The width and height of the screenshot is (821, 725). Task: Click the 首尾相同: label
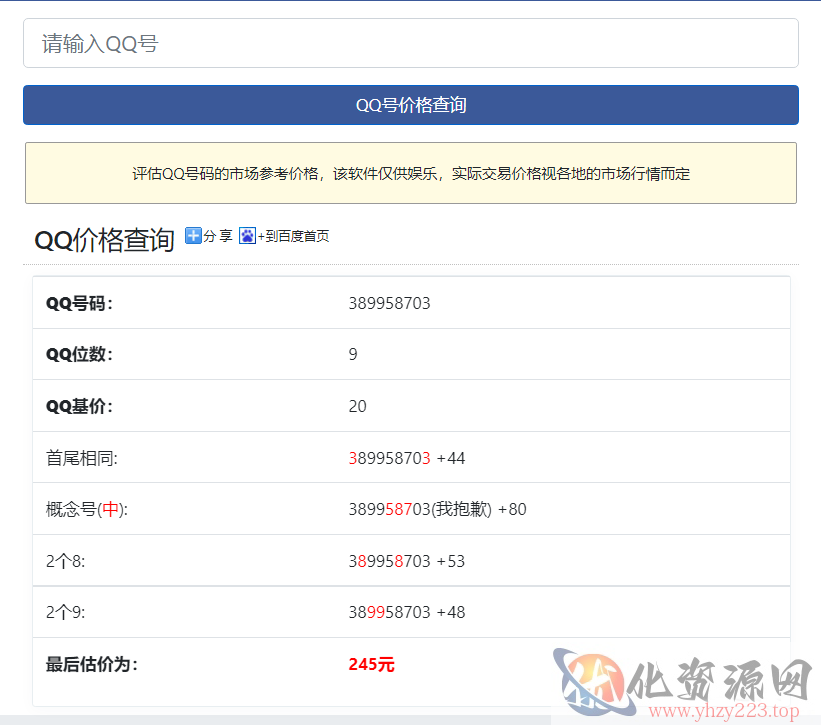[x=82, y=458]
